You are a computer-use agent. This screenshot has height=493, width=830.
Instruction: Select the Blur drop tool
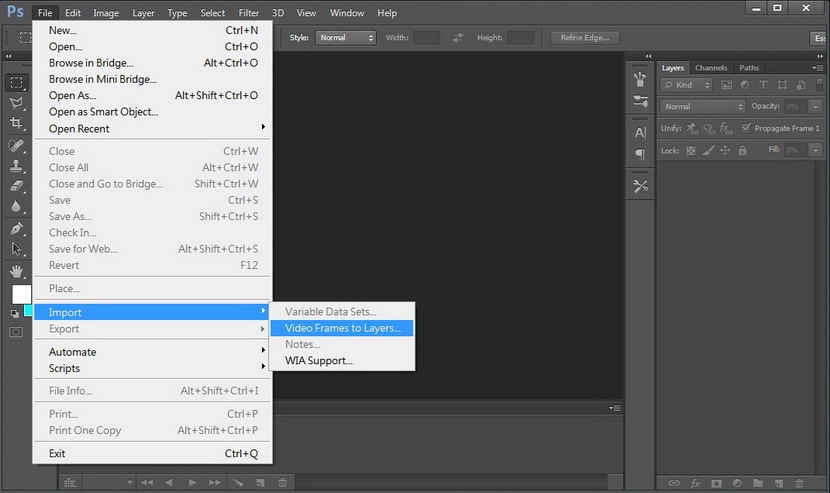tap(16, 207)
